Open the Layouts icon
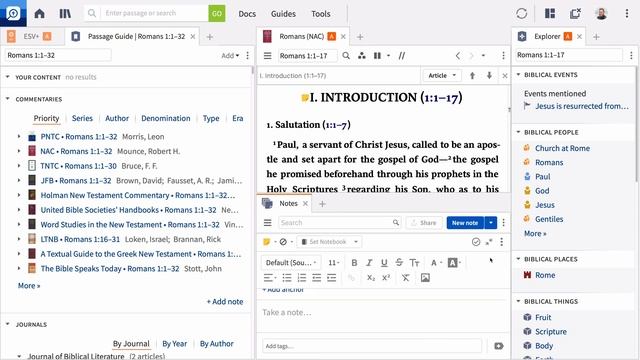 (550, 13)
